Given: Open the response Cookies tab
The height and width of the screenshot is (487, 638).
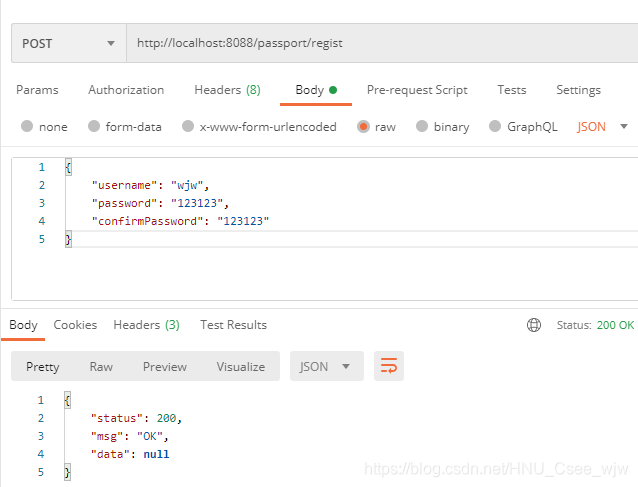Looking at the screenshot, I should [x=75, y=325].
